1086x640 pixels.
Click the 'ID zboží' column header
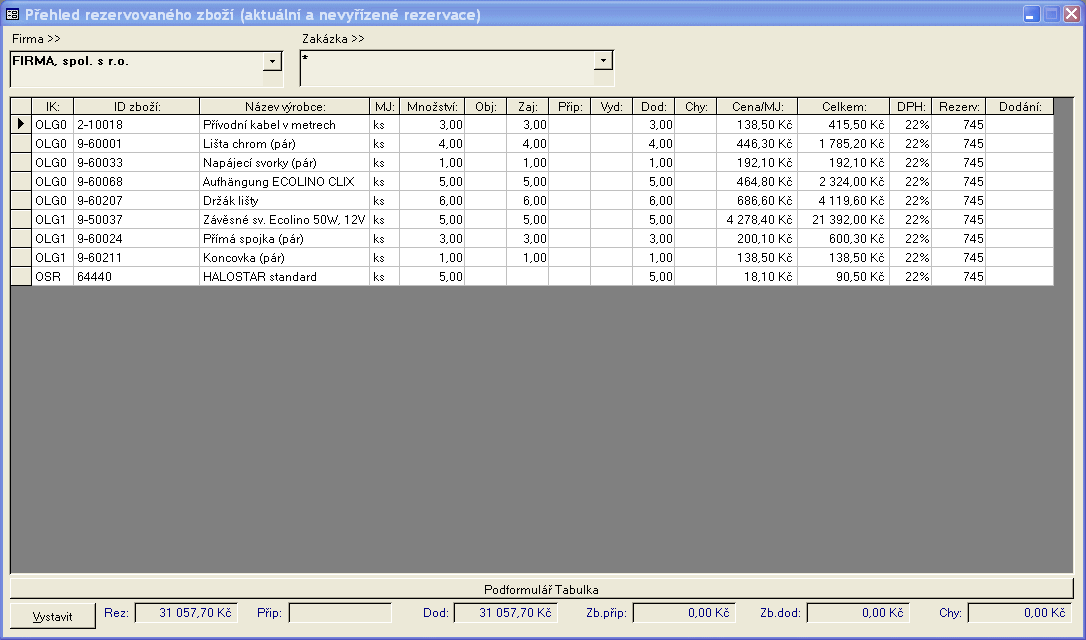136,106
